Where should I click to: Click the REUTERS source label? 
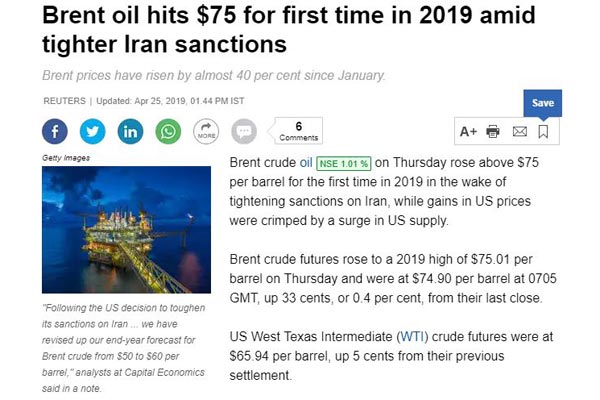pos(65,101)
